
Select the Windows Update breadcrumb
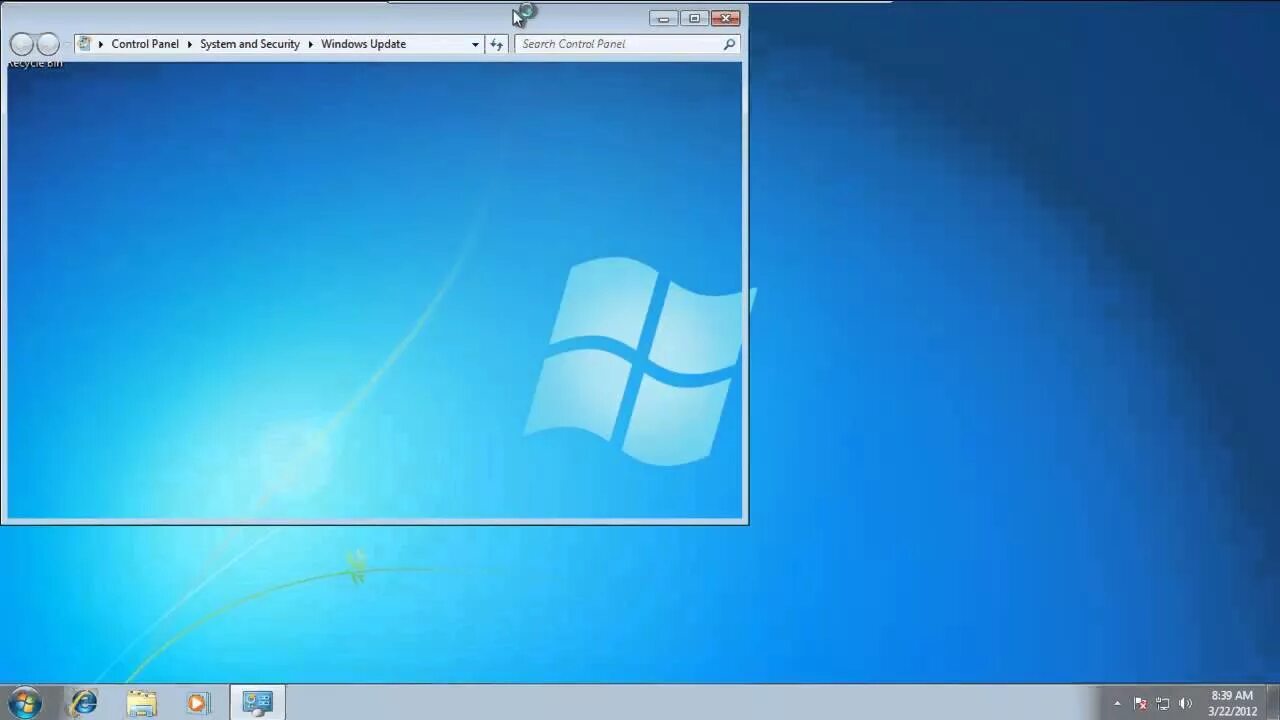click(363, 44)
